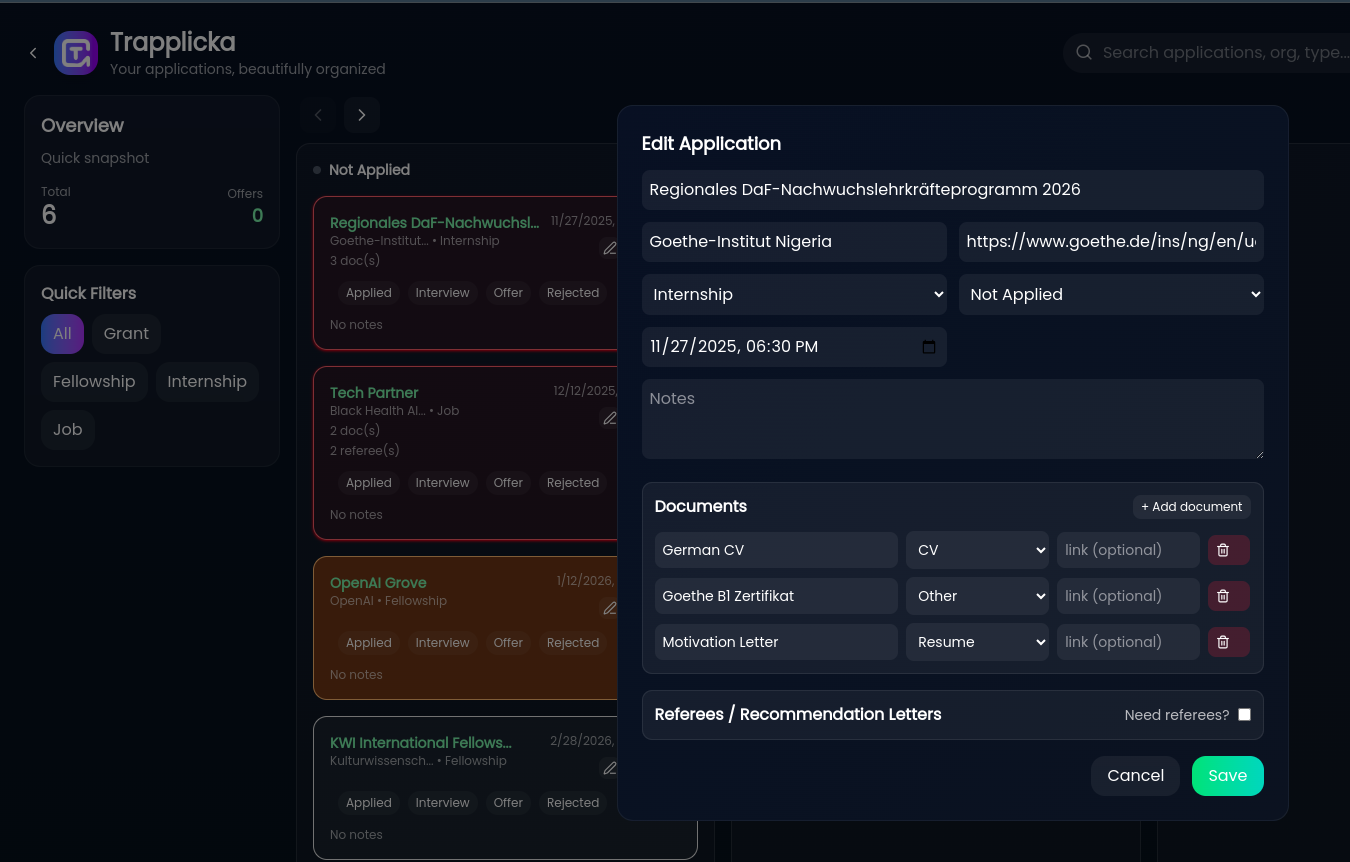Click the search magnifier icon in the top bar
This screenshot has width=1350, height=862.
1084,52
